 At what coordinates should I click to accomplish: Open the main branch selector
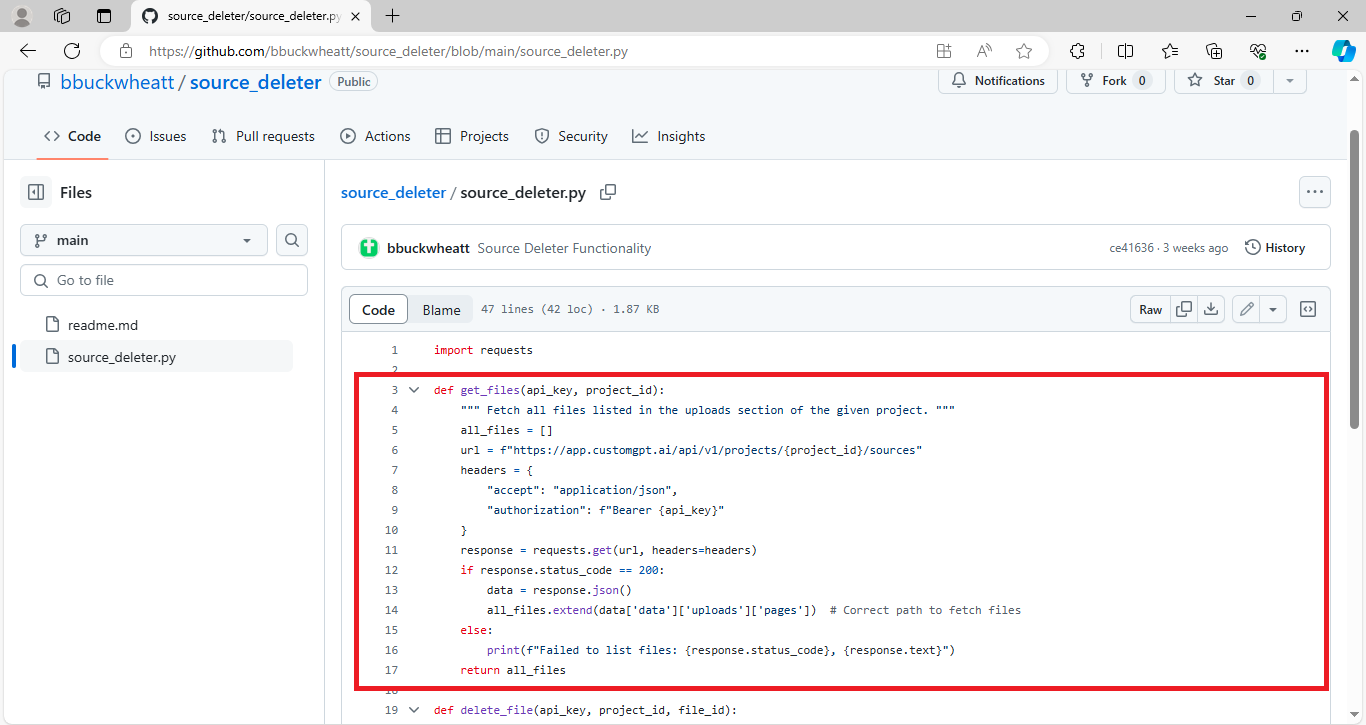coord(143,240)
